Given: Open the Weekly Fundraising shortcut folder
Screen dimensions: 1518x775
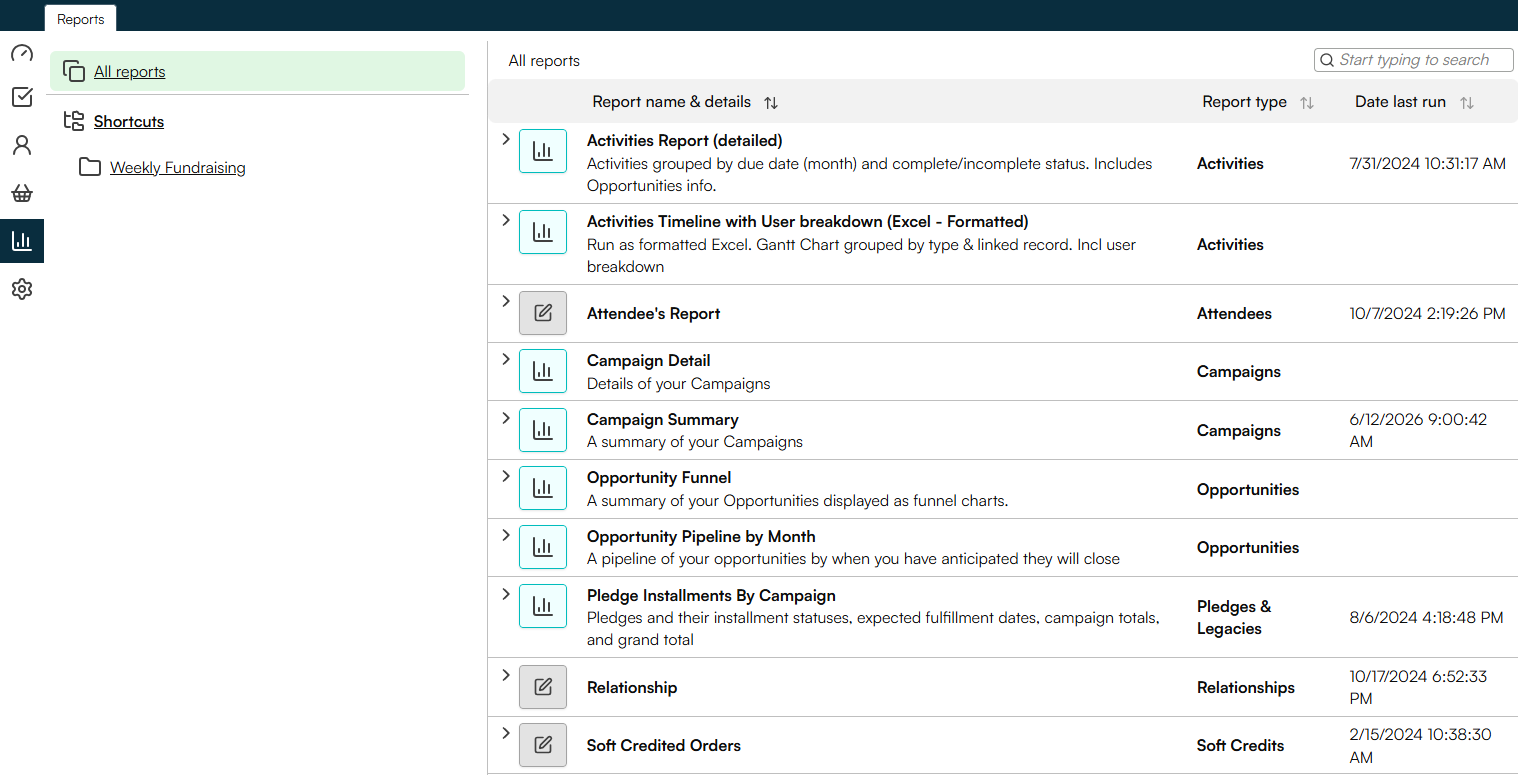Looking at the screenshot, I should pos(178,168).
